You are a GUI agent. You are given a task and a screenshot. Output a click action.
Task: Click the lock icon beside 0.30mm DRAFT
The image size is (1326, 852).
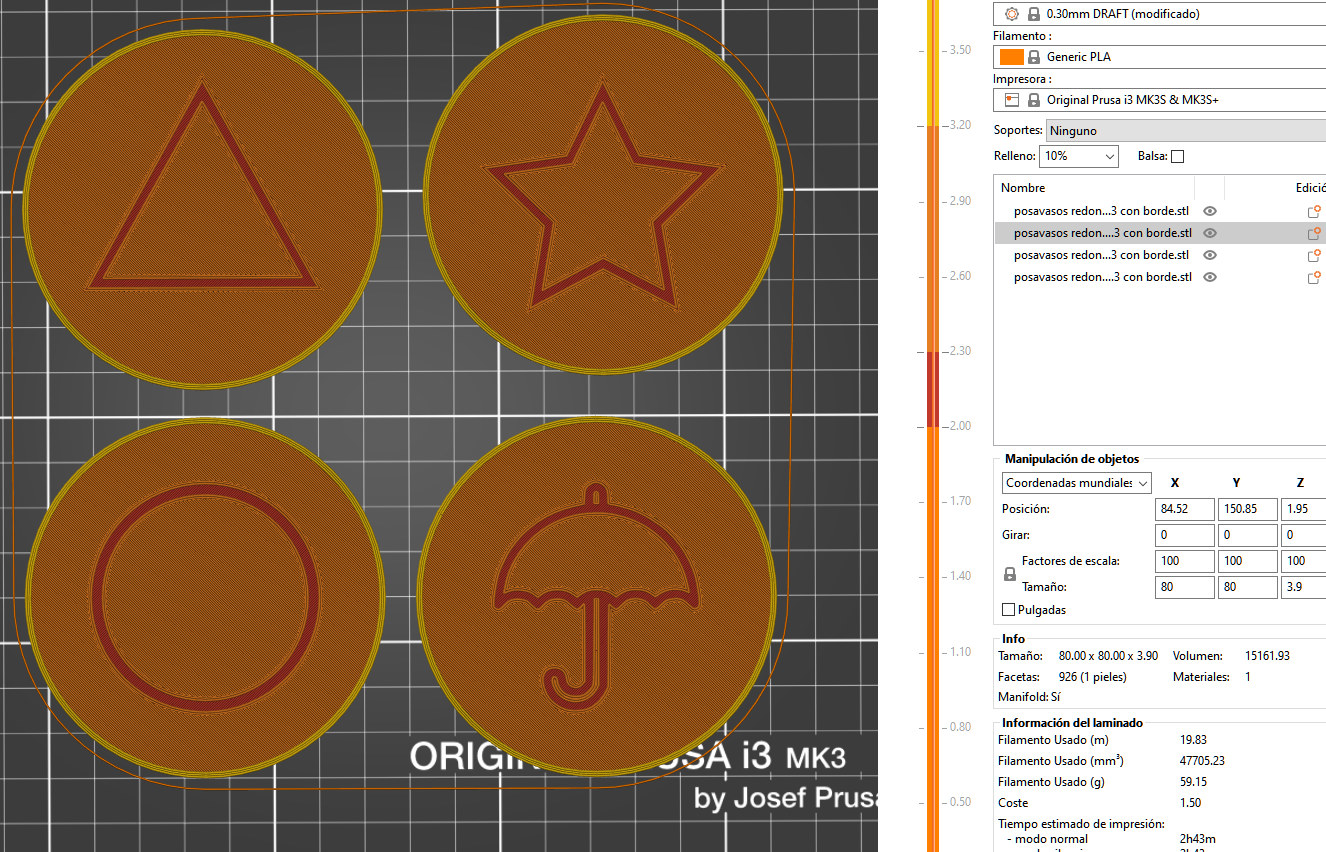pyautogui.click(x=1033, y=14)
